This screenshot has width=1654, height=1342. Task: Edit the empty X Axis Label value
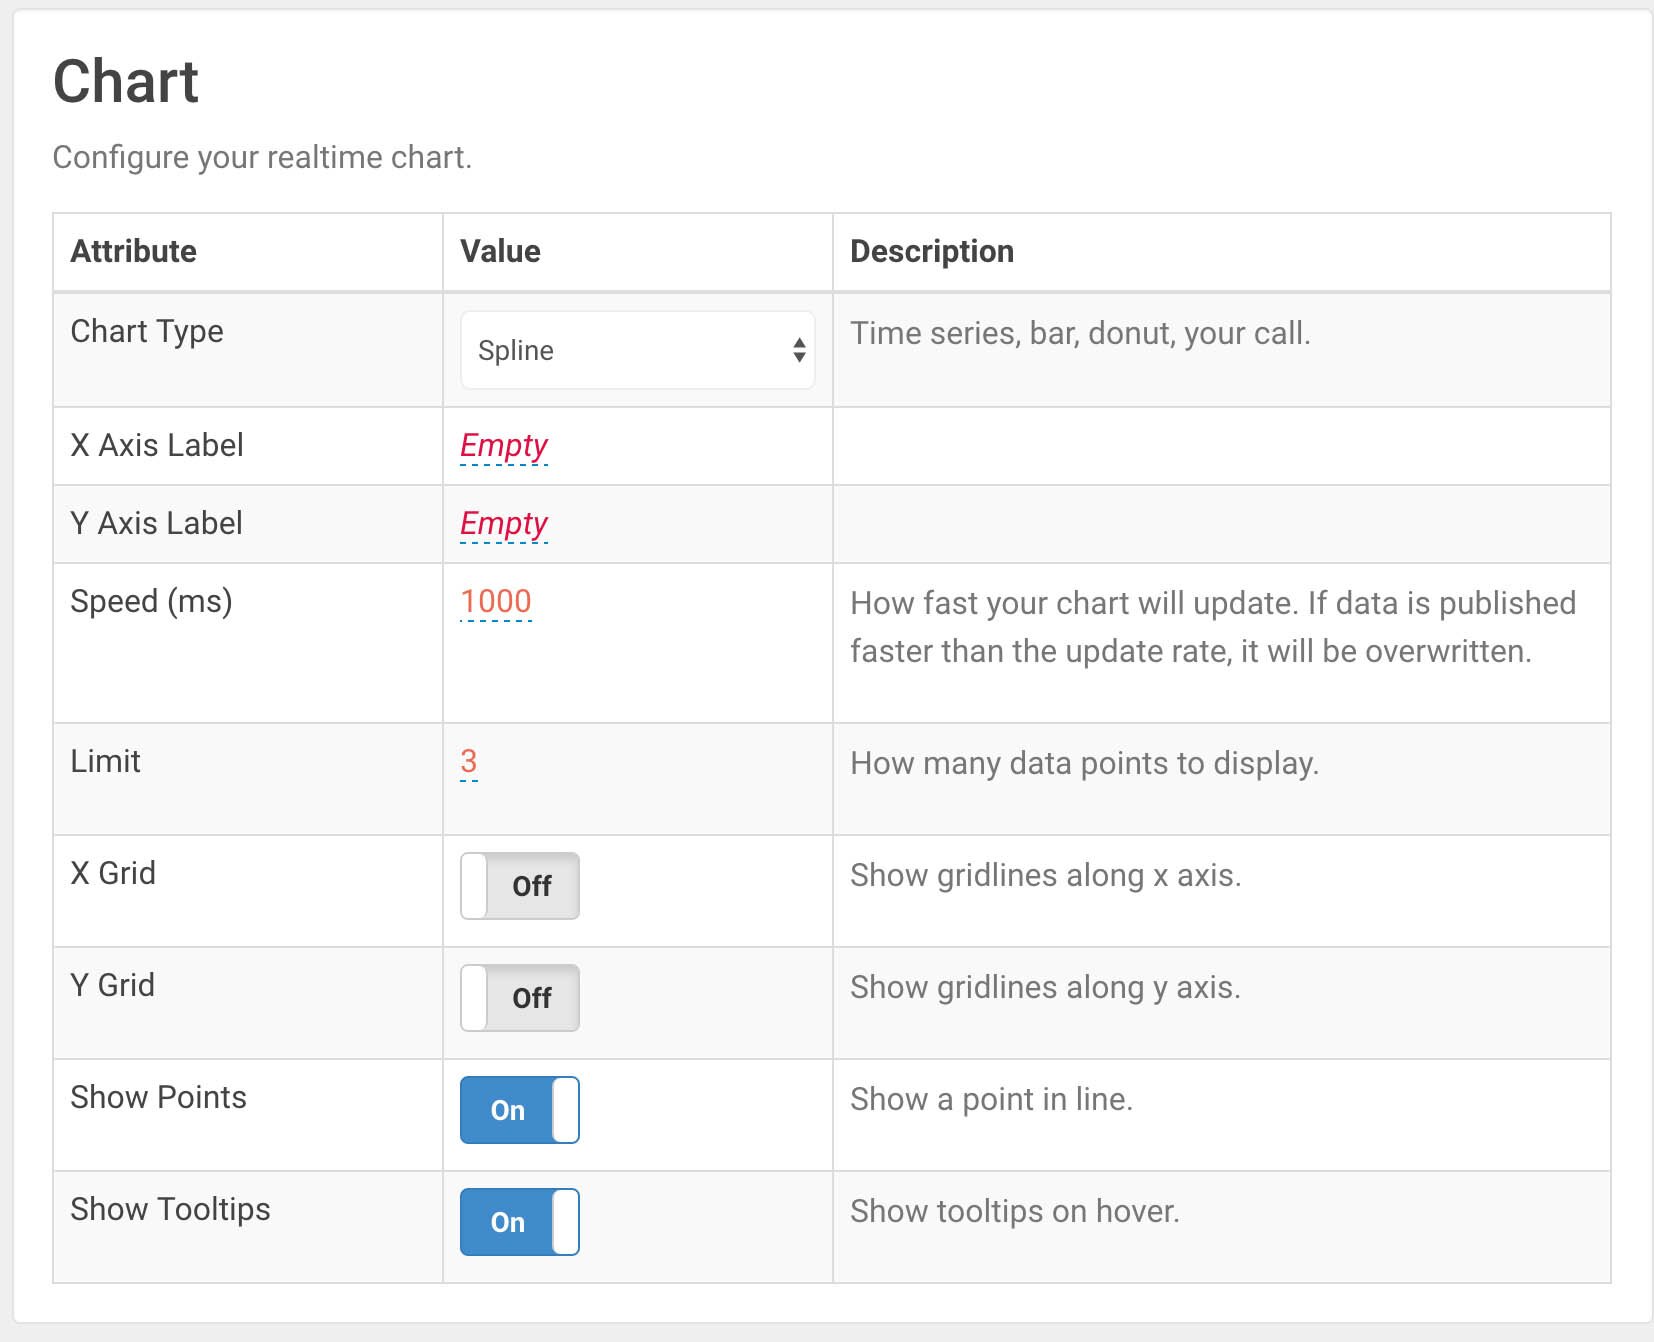504,445
